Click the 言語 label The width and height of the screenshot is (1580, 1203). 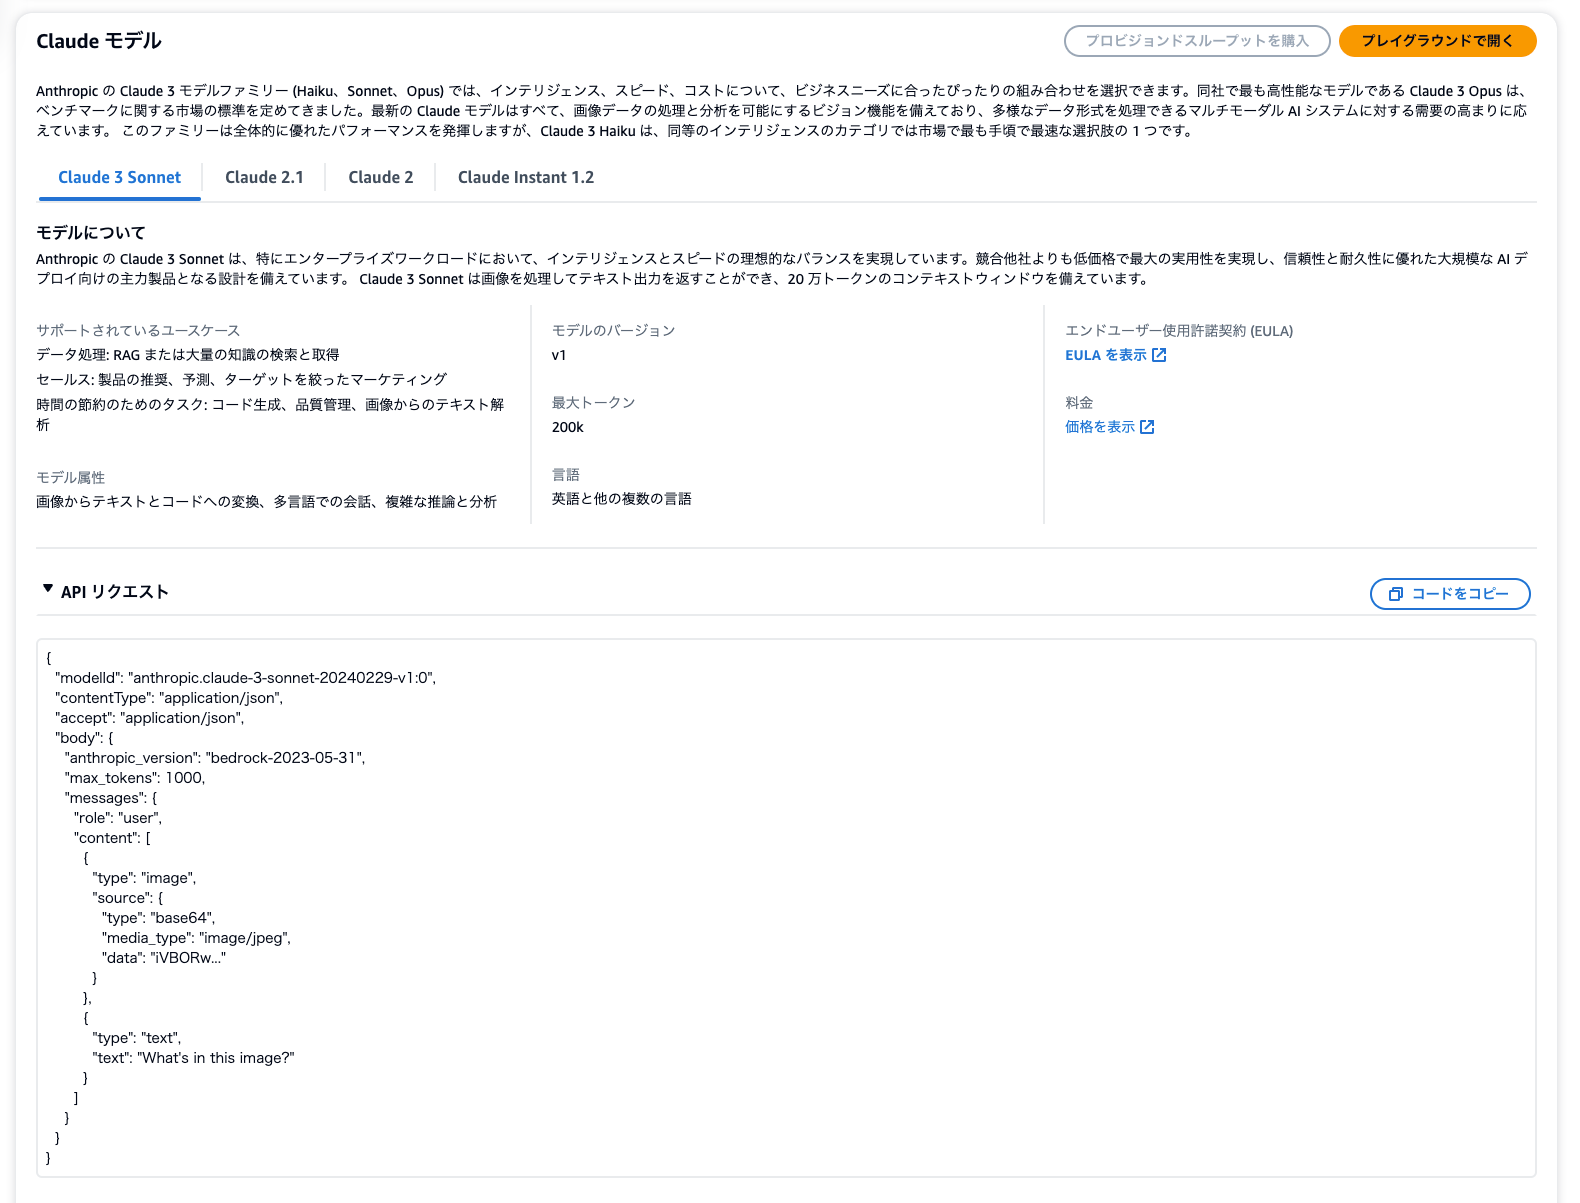(566, 474)
